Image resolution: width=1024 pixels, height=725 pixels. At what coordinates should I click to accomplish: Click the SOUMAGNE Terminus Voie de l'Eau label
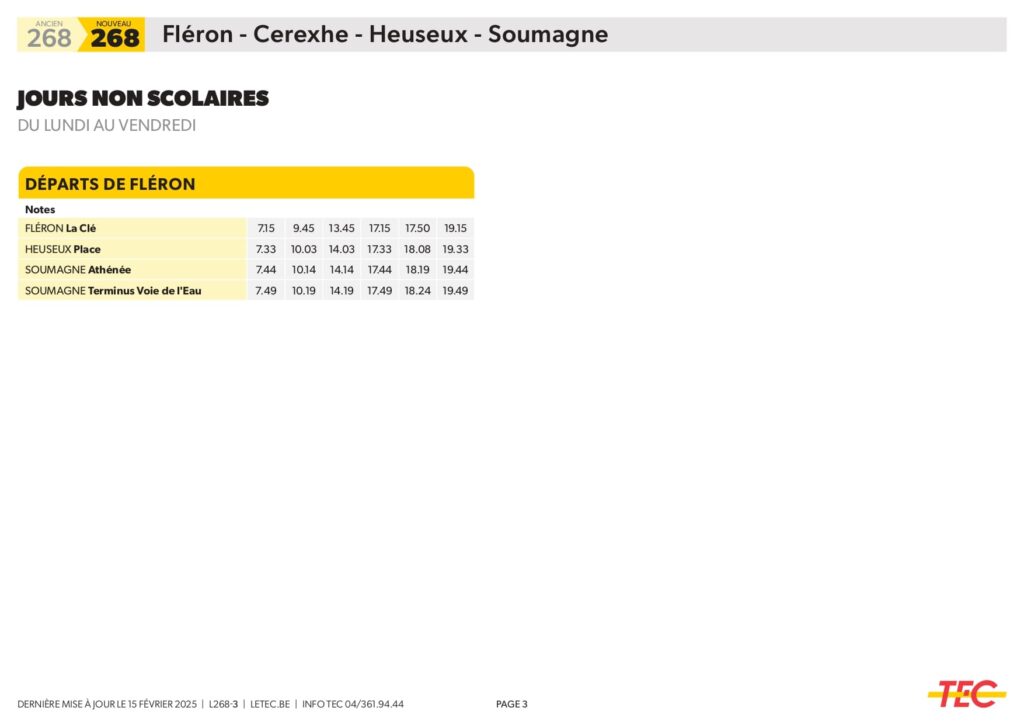pyautogui.click(x=113, y=291)
